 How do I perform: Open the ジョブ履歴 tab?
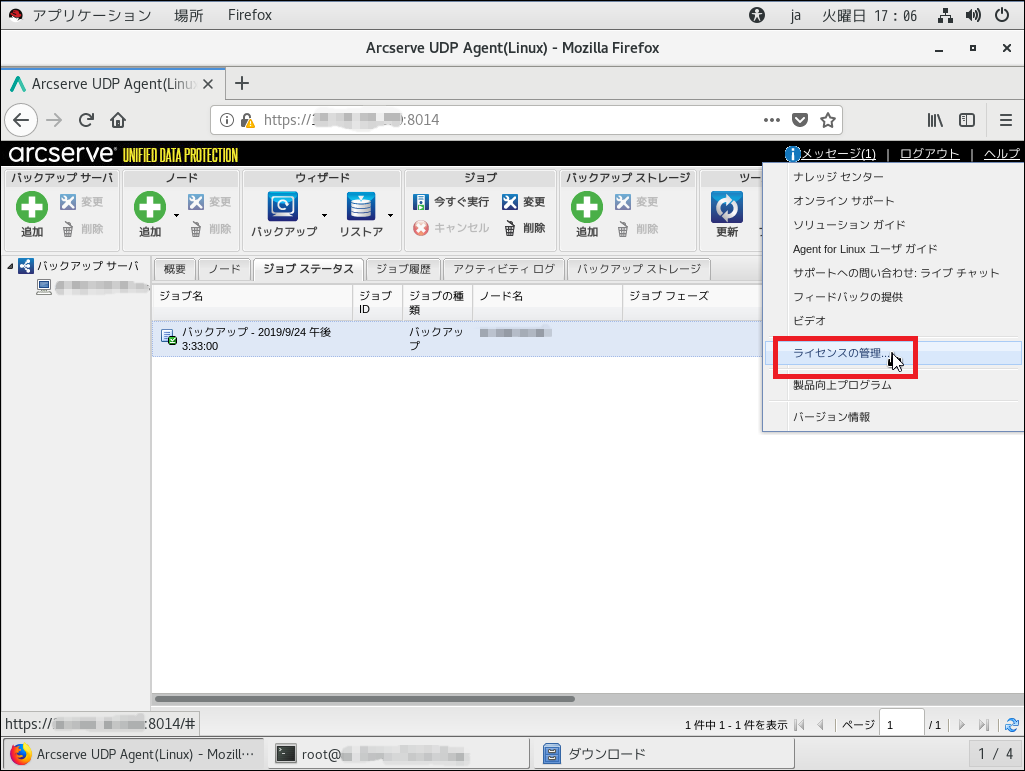403,269
